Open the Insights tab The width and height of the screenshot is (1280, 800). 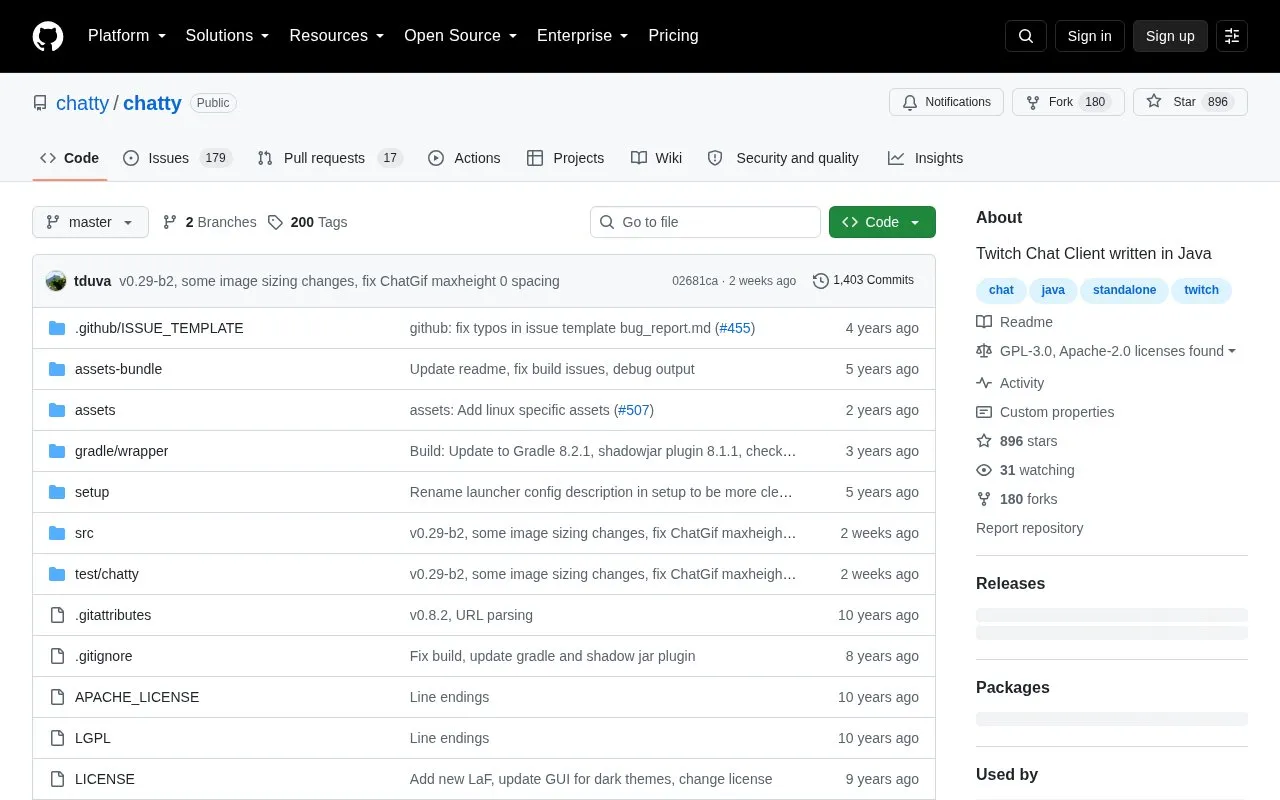[x=925, y=158]
